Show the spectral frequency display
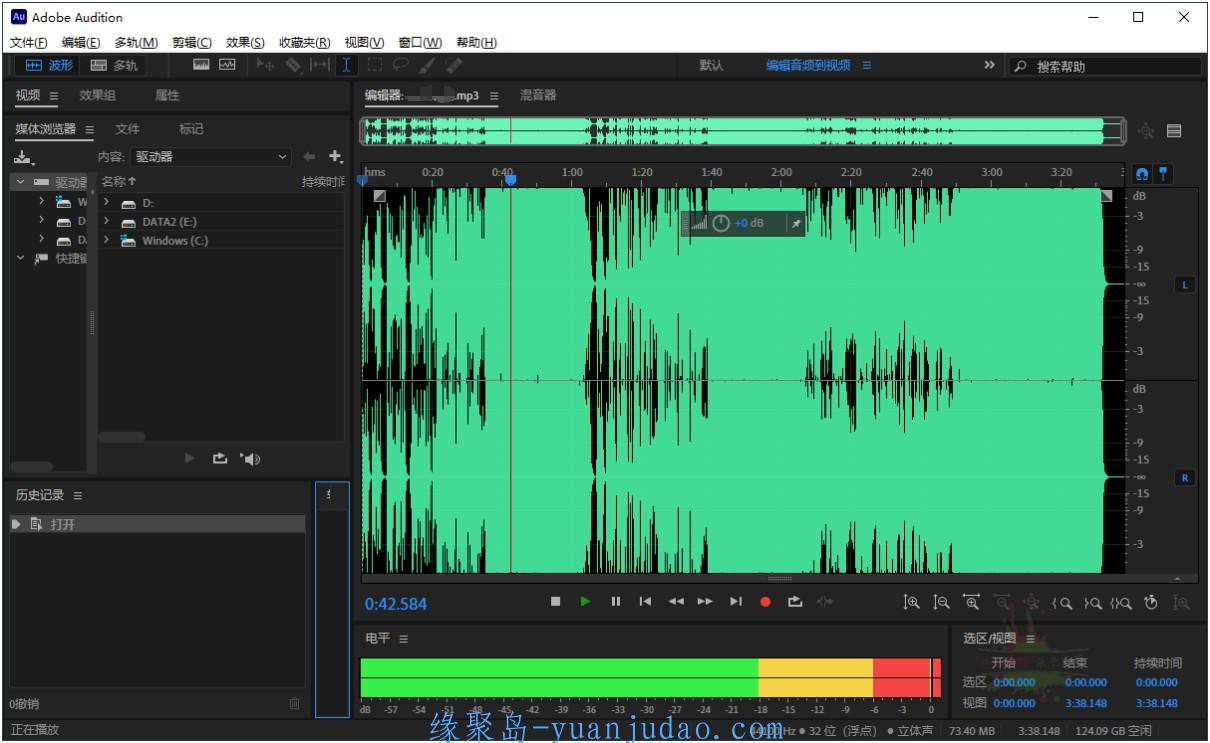This screenshot has height=743, width=1210. coord(202,65)
